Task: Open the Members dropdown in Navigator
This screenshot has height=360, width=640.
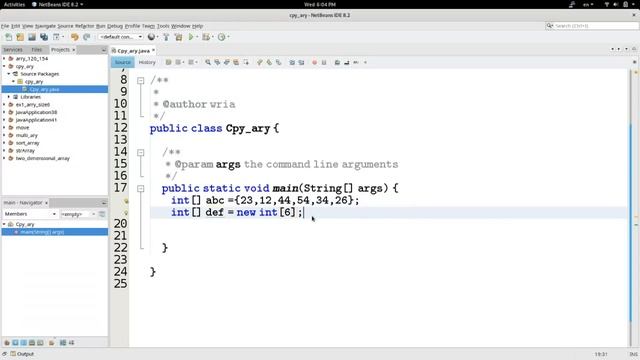Action: pos(30,214)
